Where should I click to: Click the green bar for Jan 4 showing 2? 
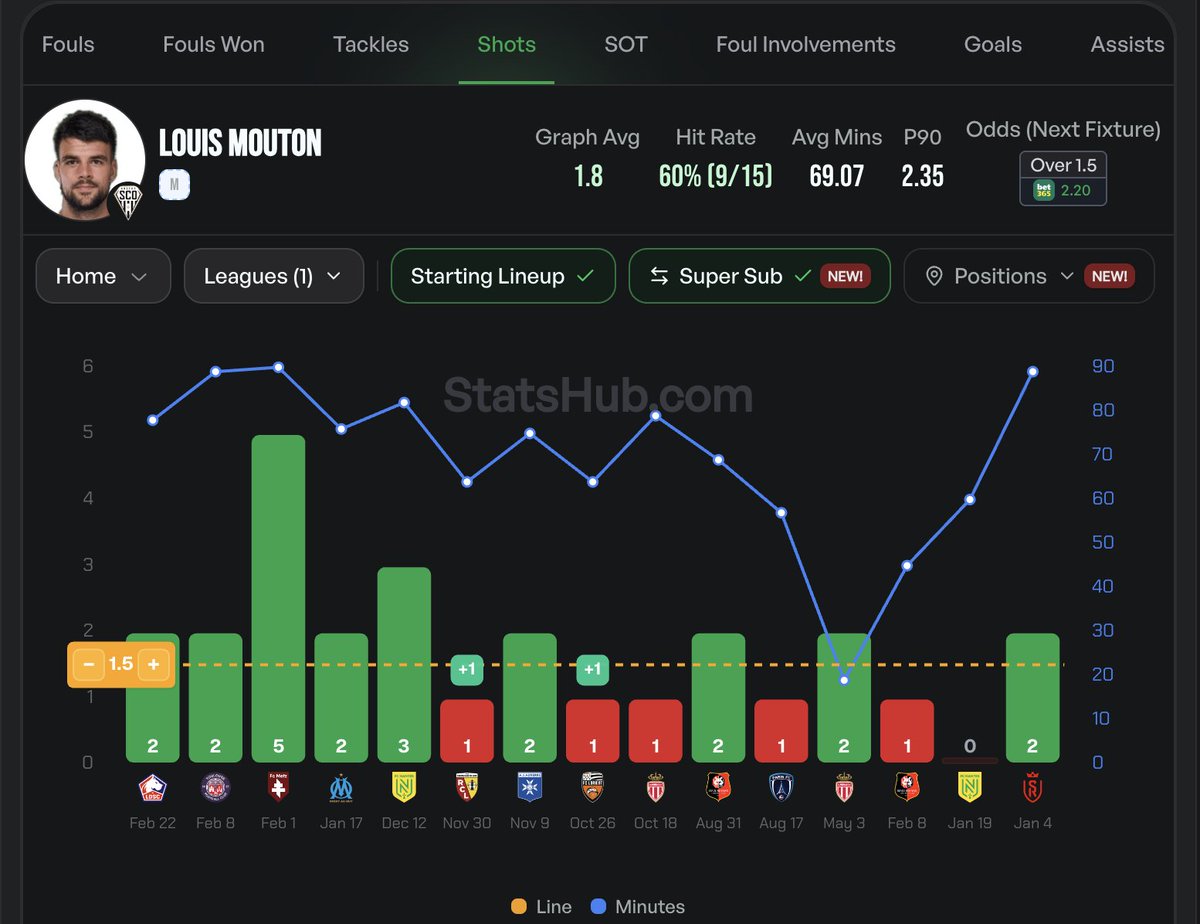click(1033, 697)
